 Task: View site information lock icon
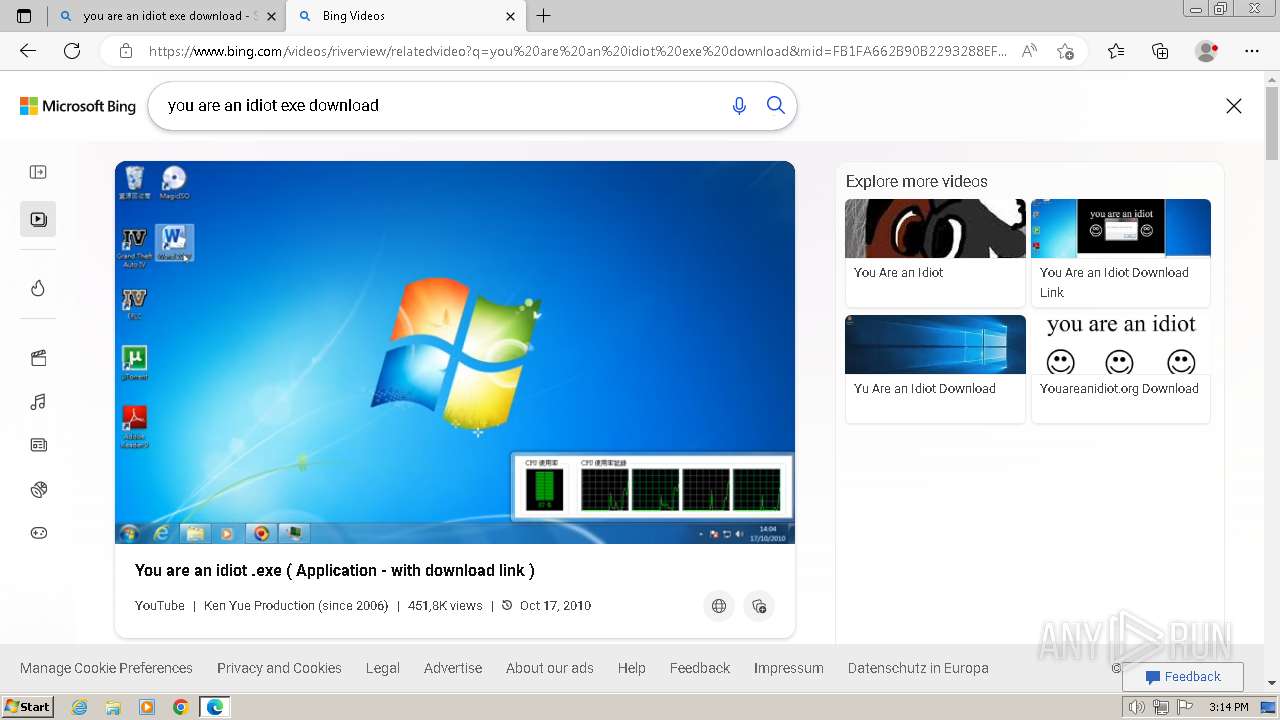125,51
